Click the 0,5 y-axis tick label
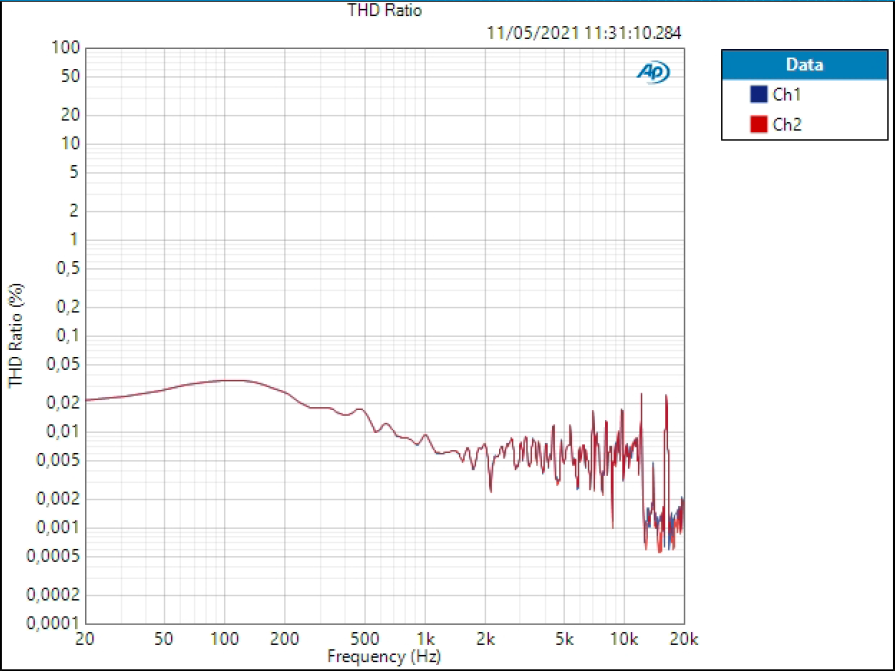The width and height of the screenshot is (896, 672). point(68,268)
